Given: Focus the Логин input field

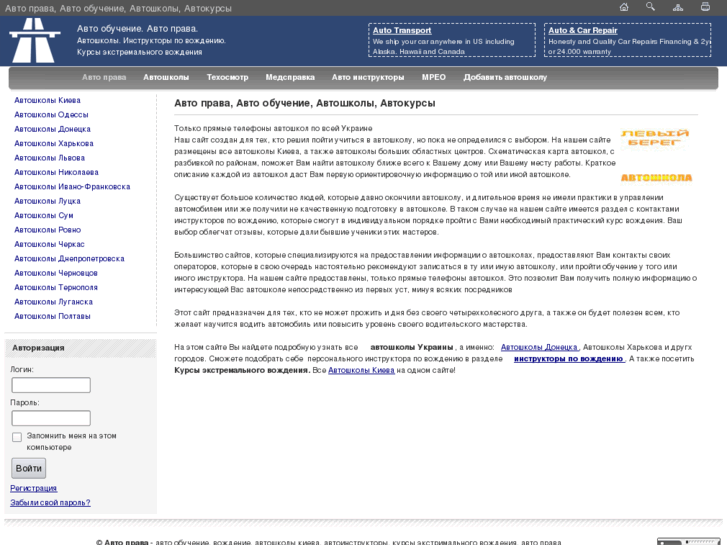Looking at the screenshot, I should pyautogui.click(x=51, y=385).
